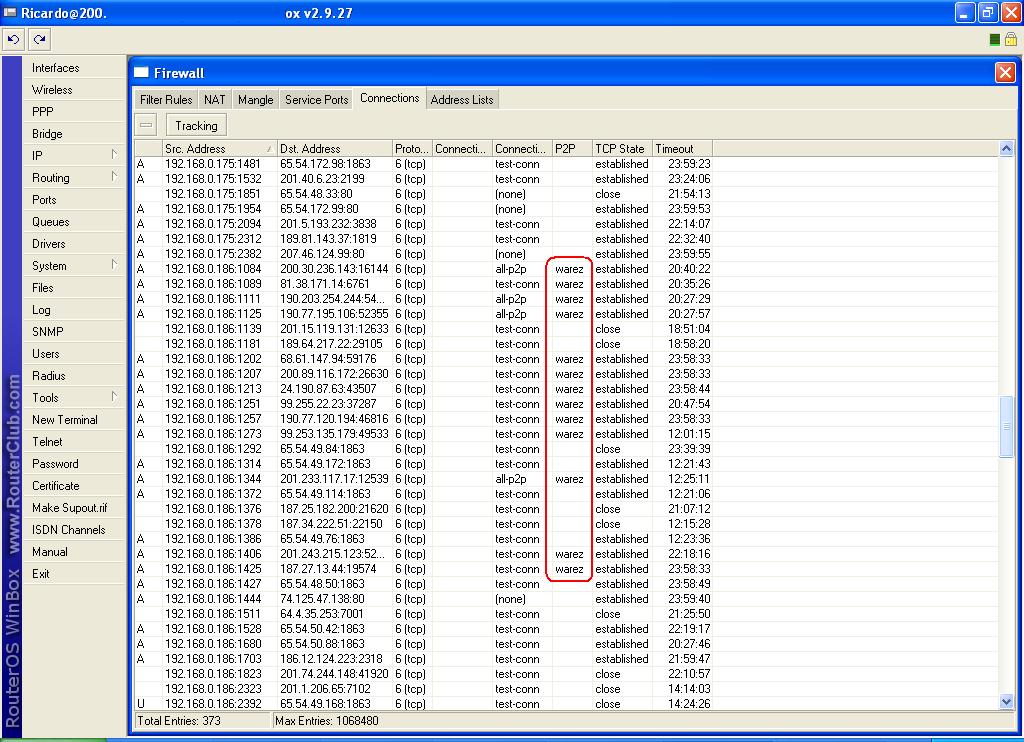
Task: Expand the Tools submenu arrow
Action: (x=114, y=396)
